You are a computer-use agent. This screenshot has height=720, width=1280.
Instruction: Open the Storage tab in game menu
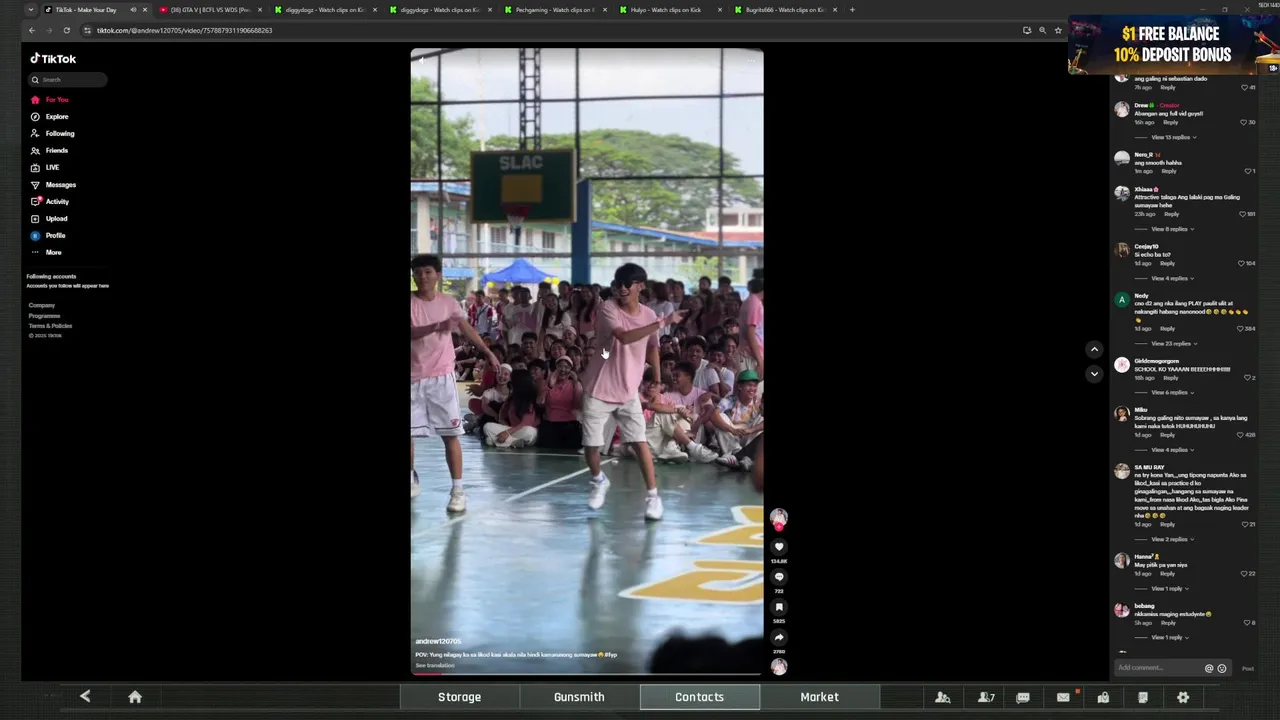pos(459,697)
